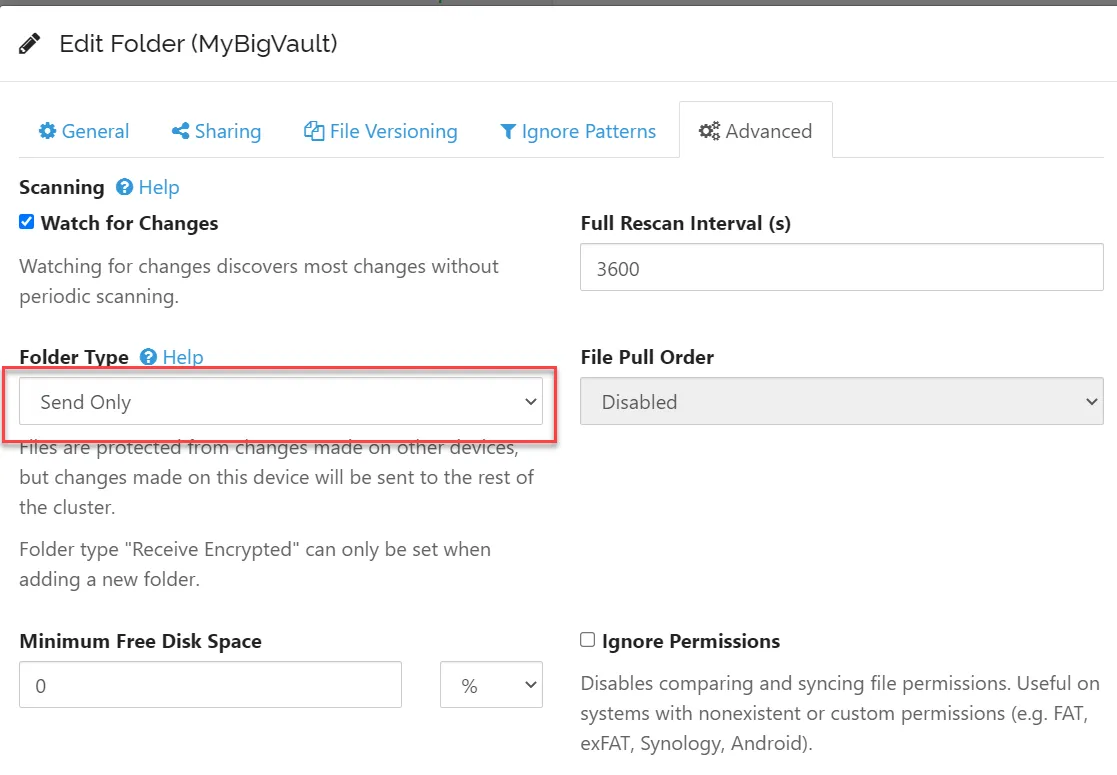Click the Minimum Free Disk Space field
The width and height of the screenshot is (1117, 775).
210,686
